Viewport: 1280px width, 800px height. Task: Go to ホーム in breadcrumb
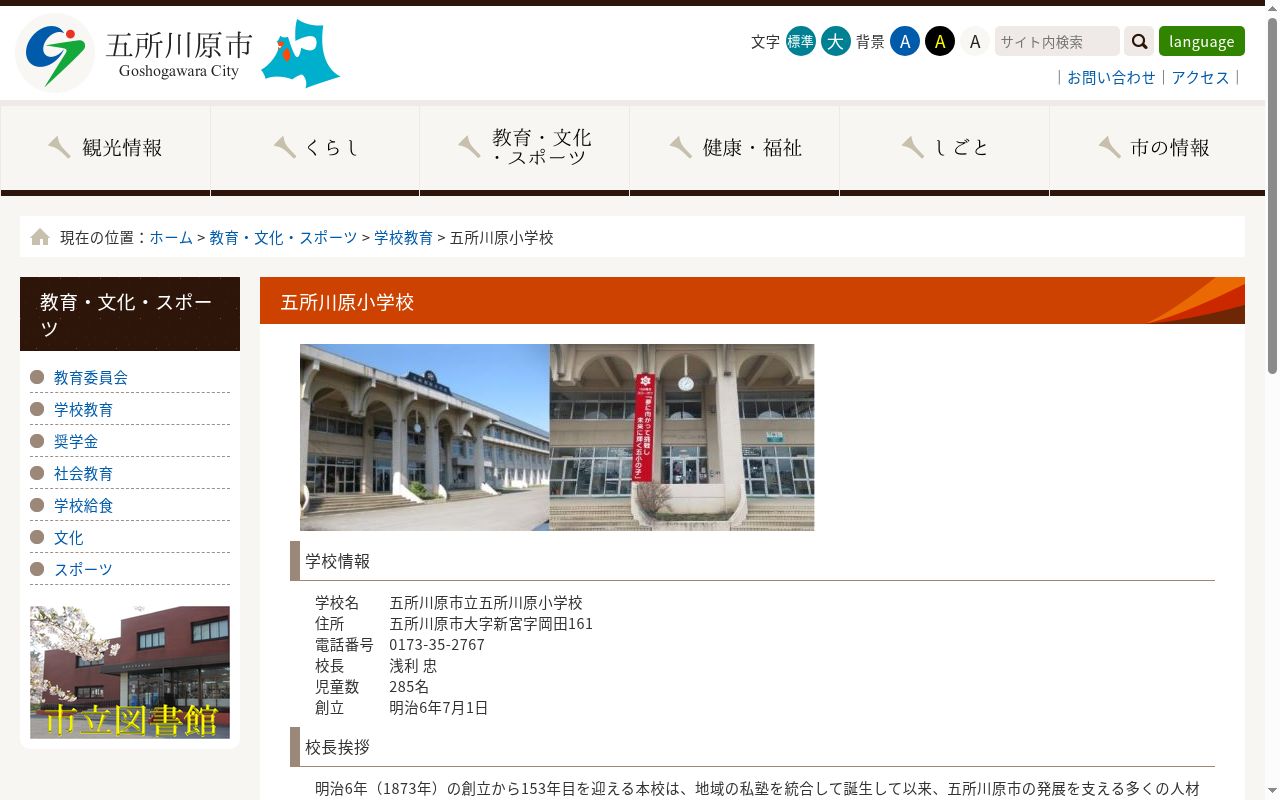pos(171,237)
